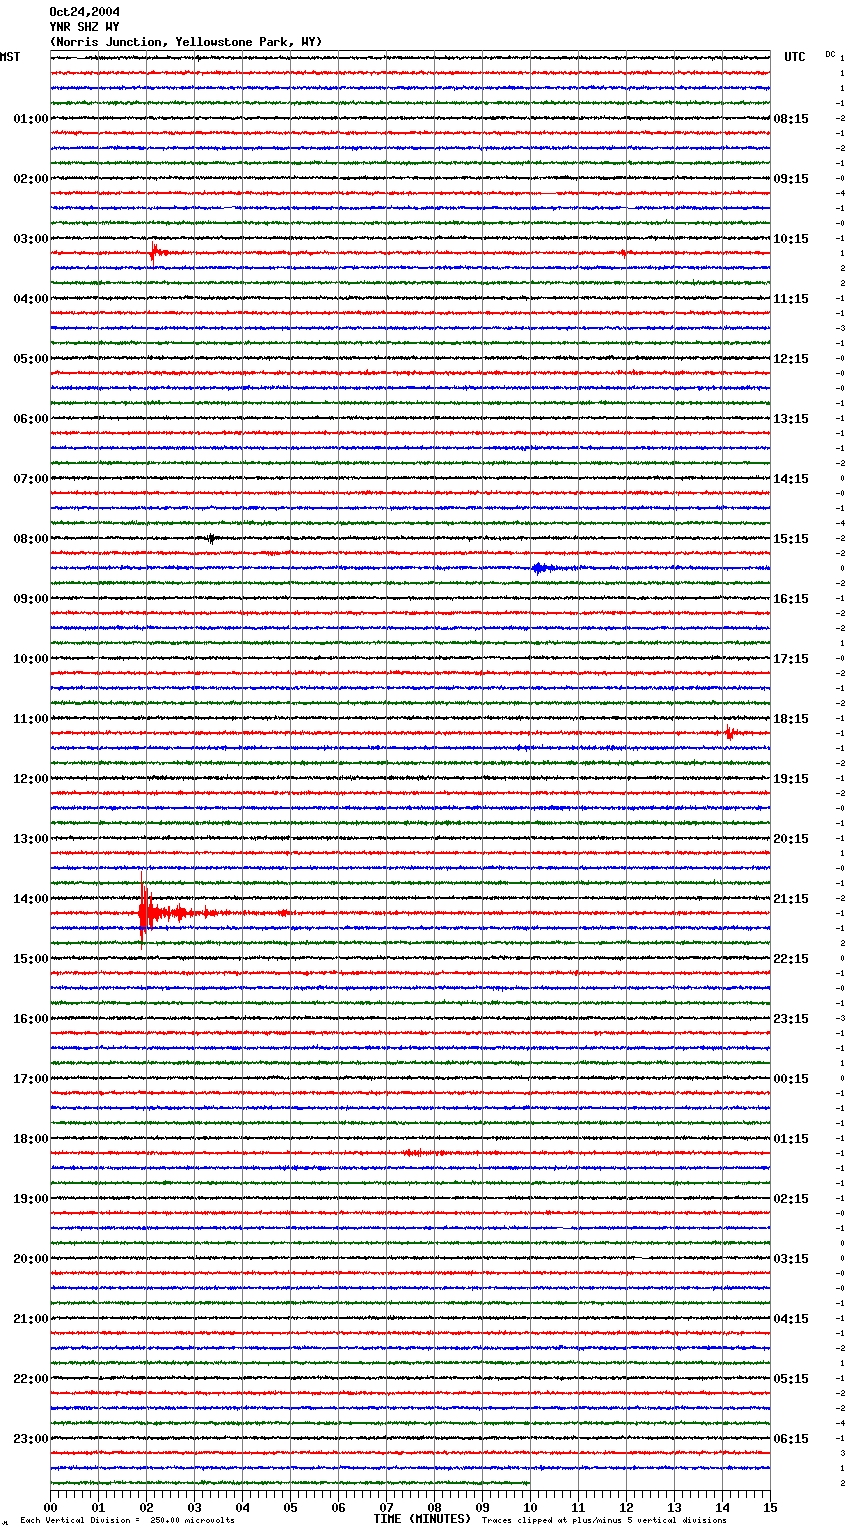Select the 18:00 MST time label

click(31, 1139)
